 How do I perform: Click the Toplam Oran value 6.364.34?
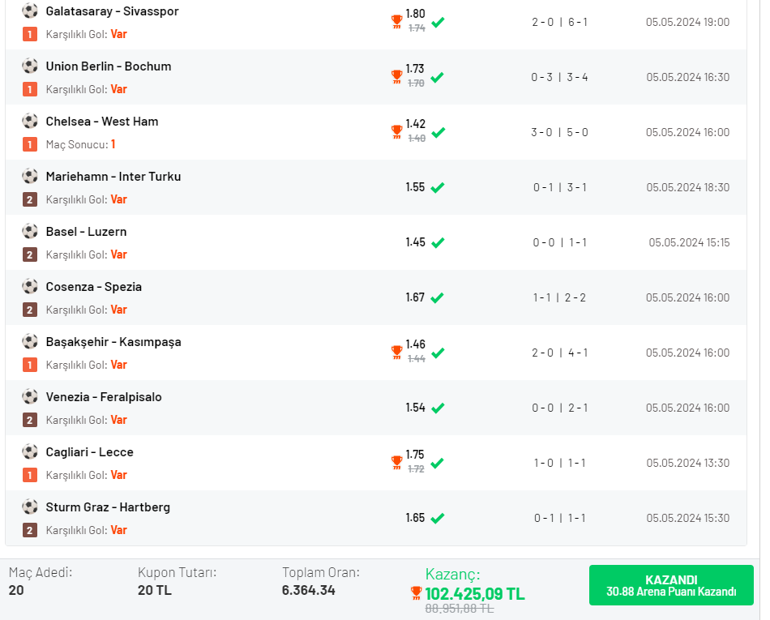point(308,590)
